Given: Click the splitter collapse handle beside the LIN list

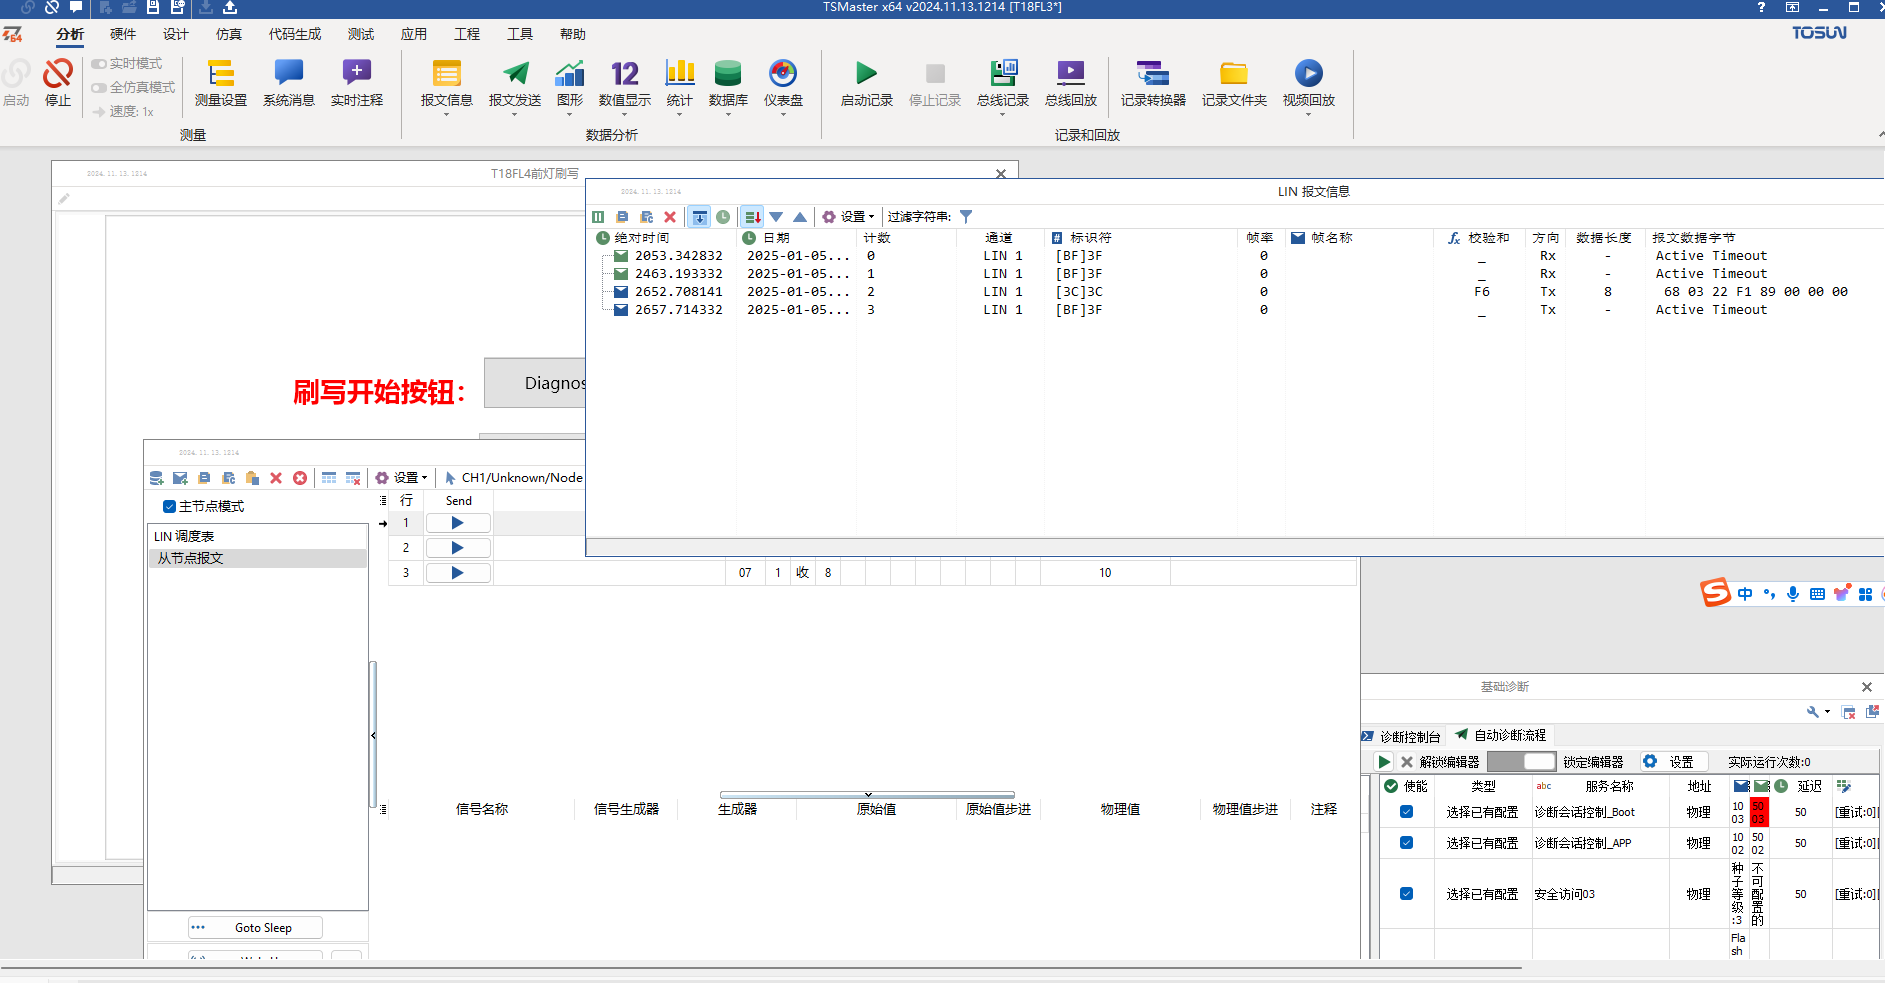Looking at the screenshot, I should coord(373,736).
